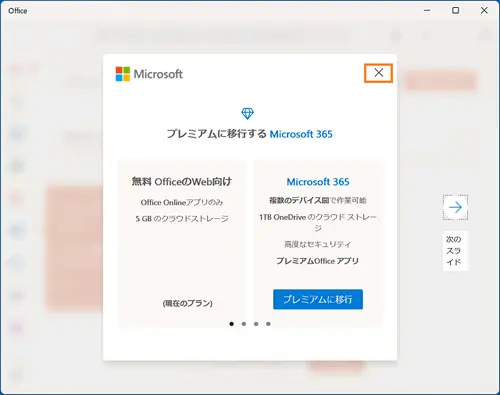The image size is (500, 395).
Task: Close the Office window
Action: [484, 11]
